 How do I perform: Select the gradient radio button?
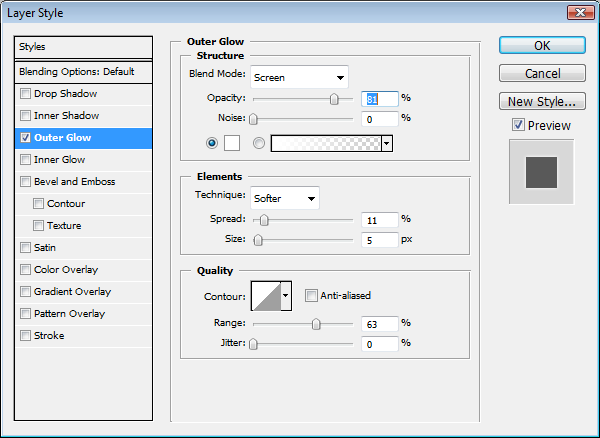coord(259,143)
